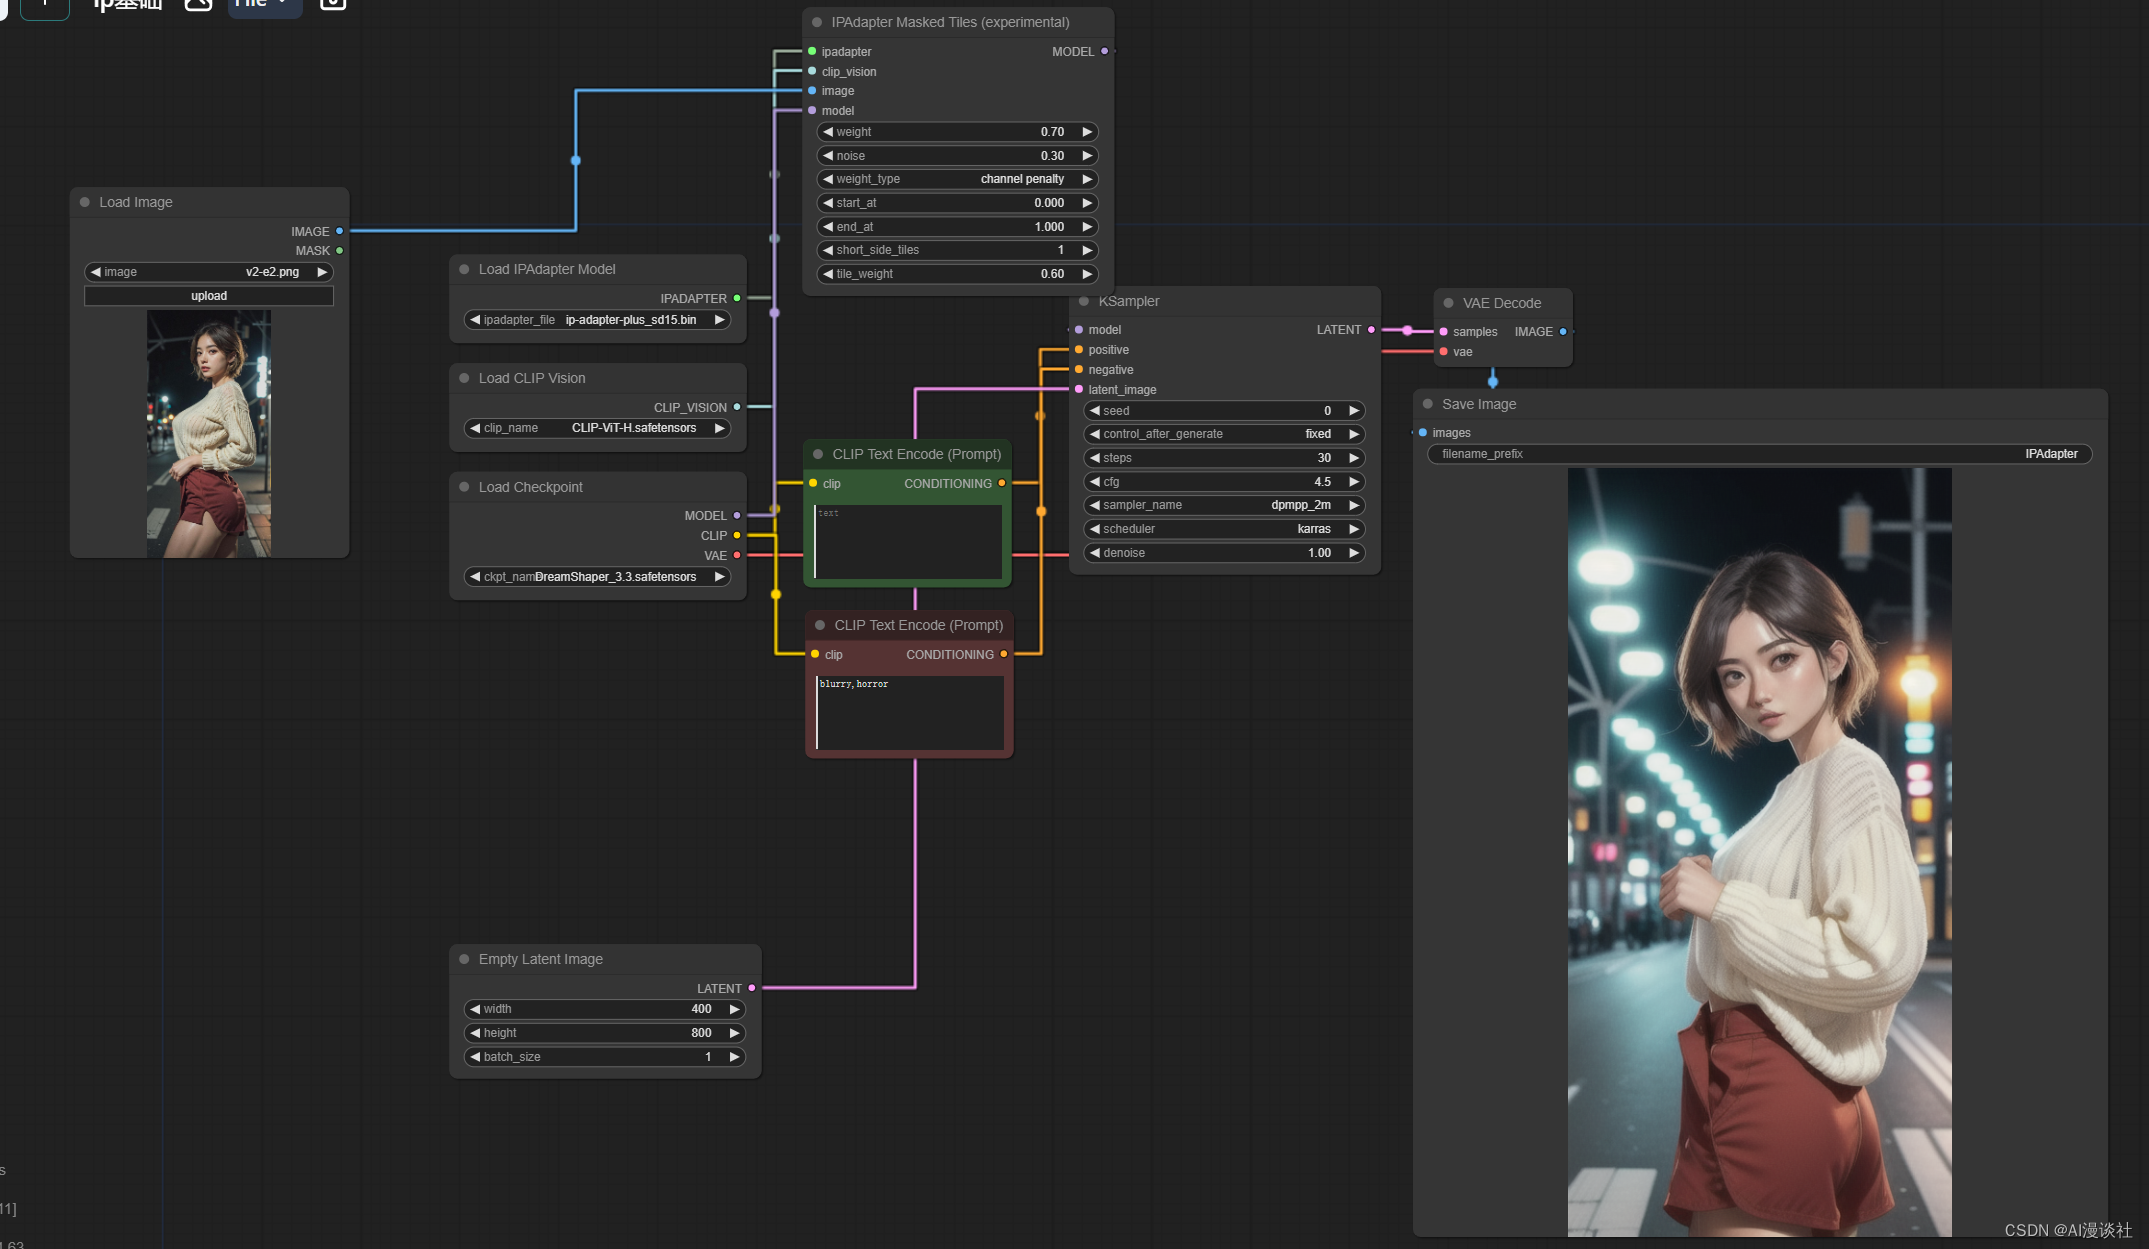Click the denoise value slider field
The width and height of the screenshot is (2149, 1249).
click(1223, 553)
